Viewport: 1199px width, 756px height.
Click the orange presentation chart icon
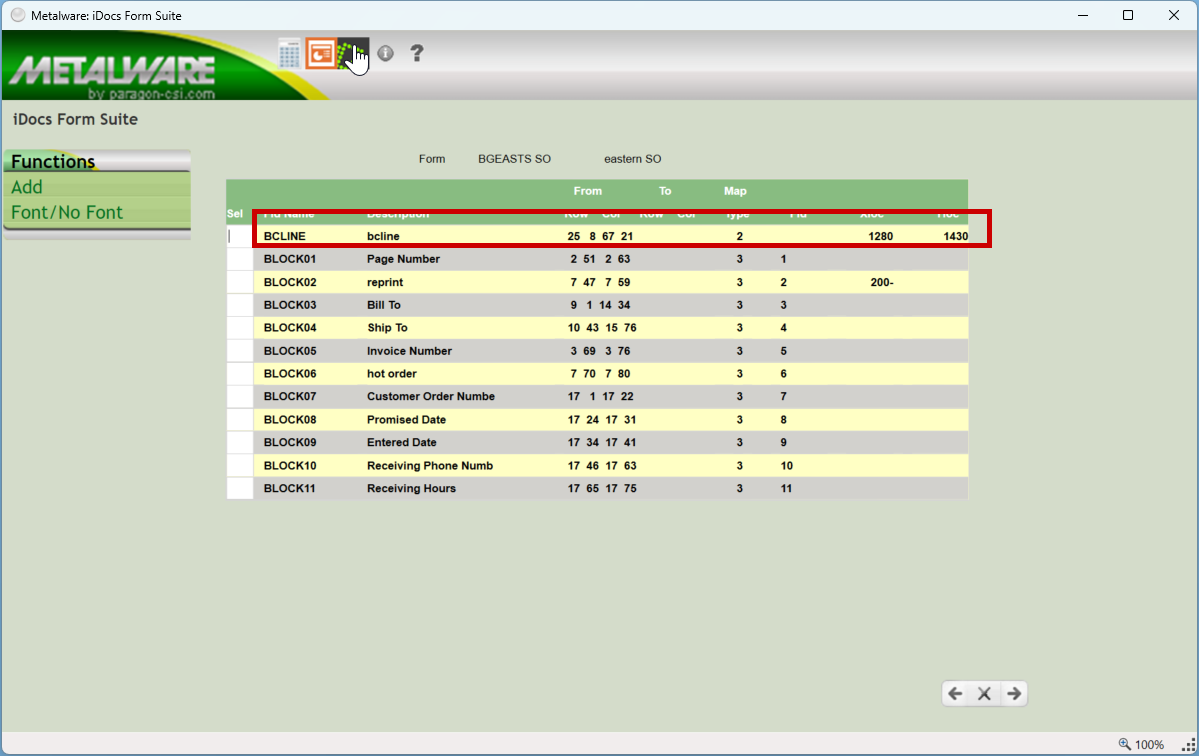pos(321,54)
